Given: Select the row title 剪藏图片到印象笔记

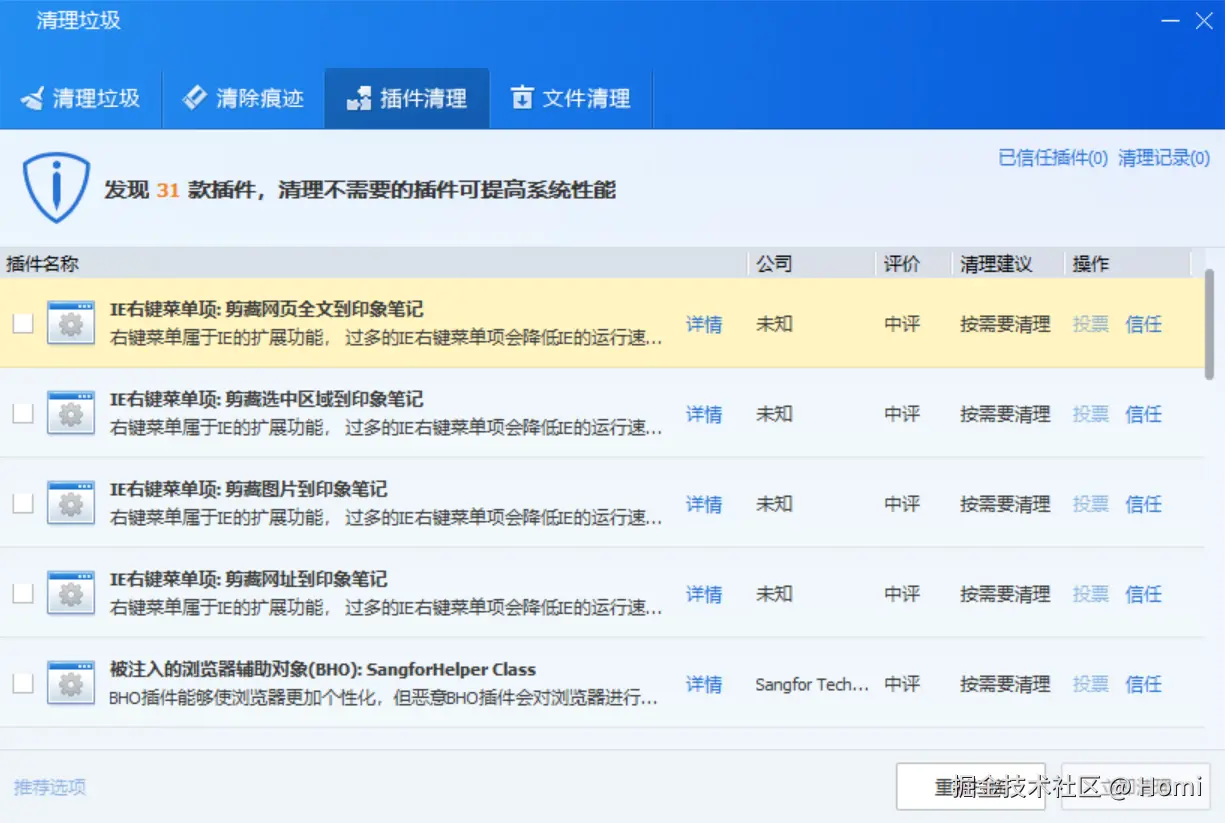Looking at the screenshot, I should pos(248,489).
